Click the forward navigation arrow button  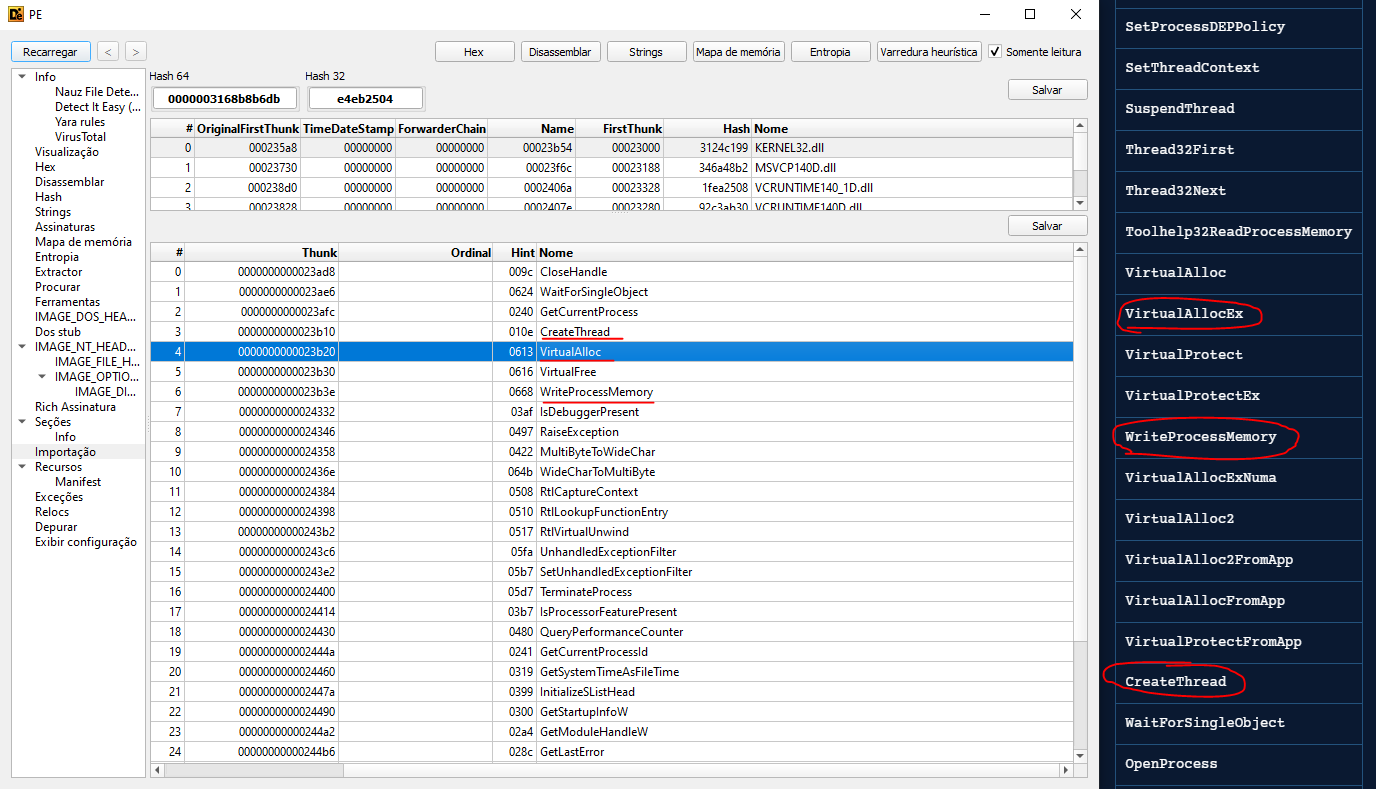click(x=136, y=51)
